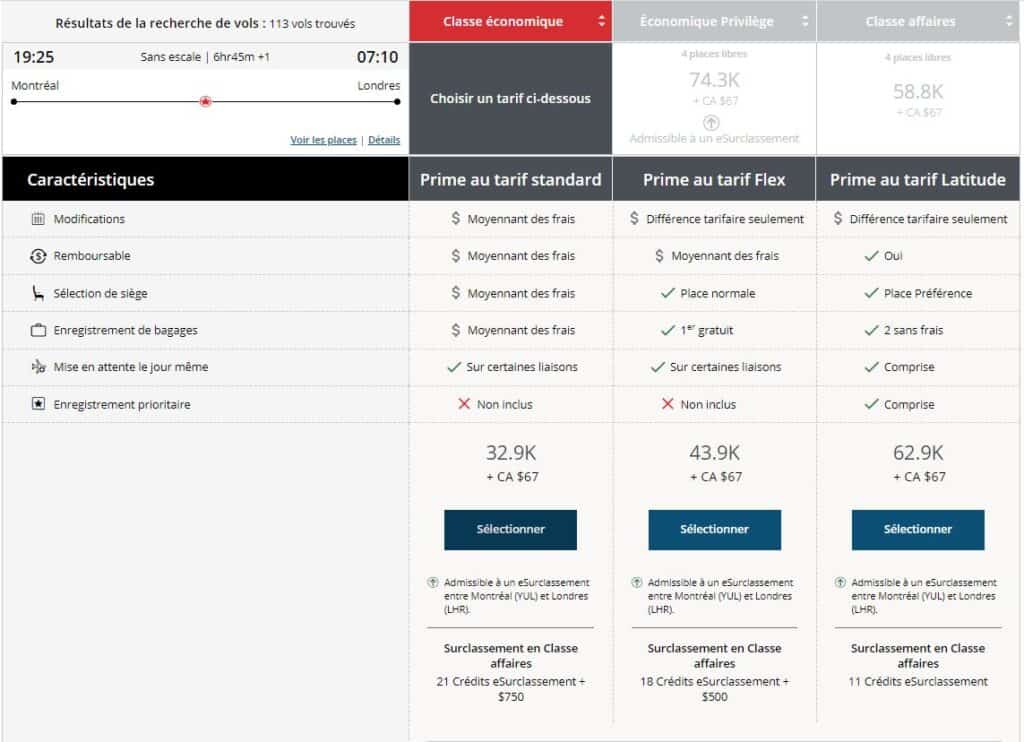Select the 62.9K Latitude fare
This screenshot has height=742, width=1024.
pos(917,530)
